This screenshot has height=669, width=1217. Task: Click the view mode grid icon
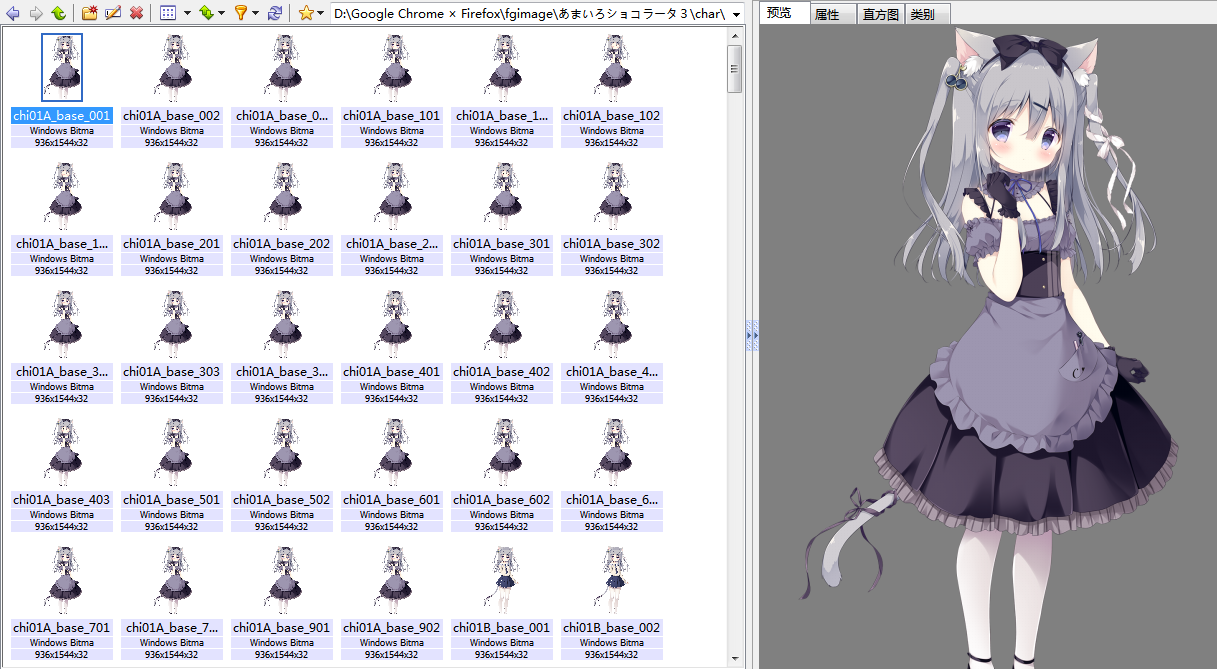click(x=168, y=13)
